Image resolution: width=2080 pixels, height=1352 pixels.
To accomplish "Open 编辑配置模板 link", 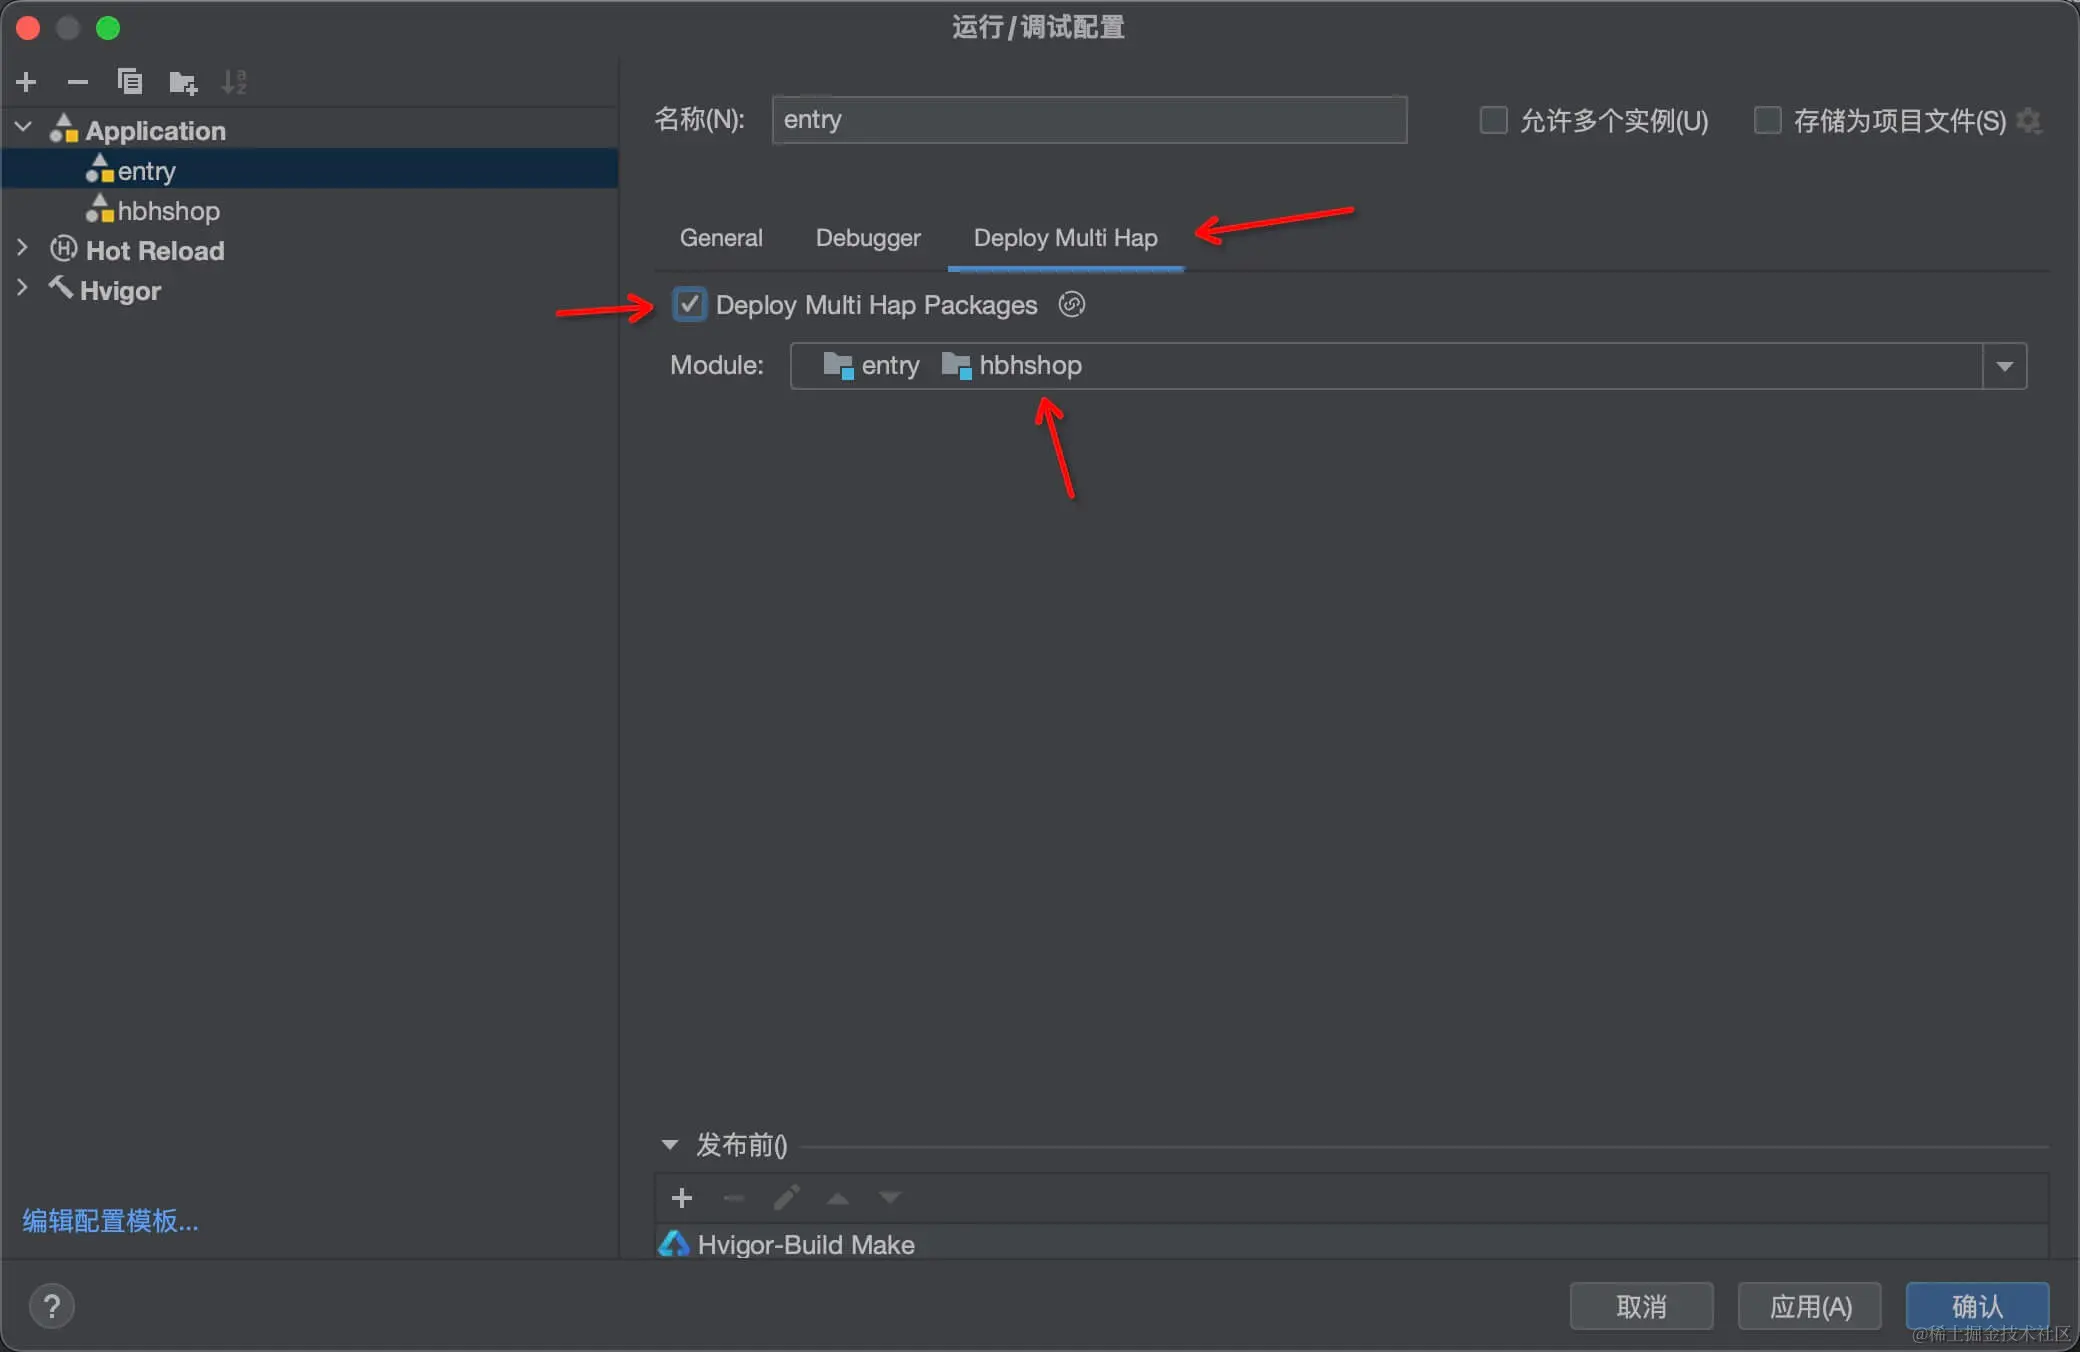I will (x=111, y=1221).
